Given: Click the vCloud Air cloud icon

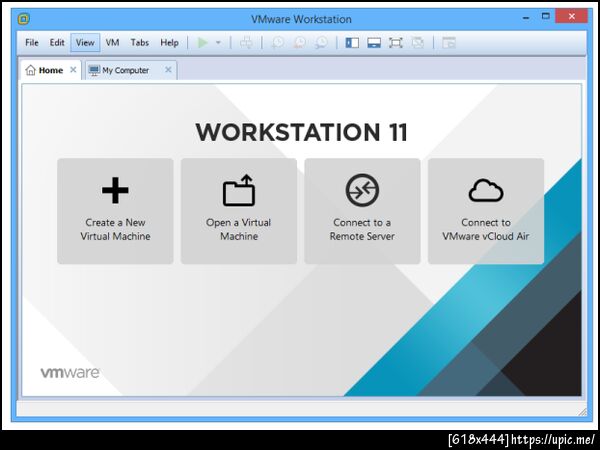Looking at the screenshot, I should (x=486, y=190).
